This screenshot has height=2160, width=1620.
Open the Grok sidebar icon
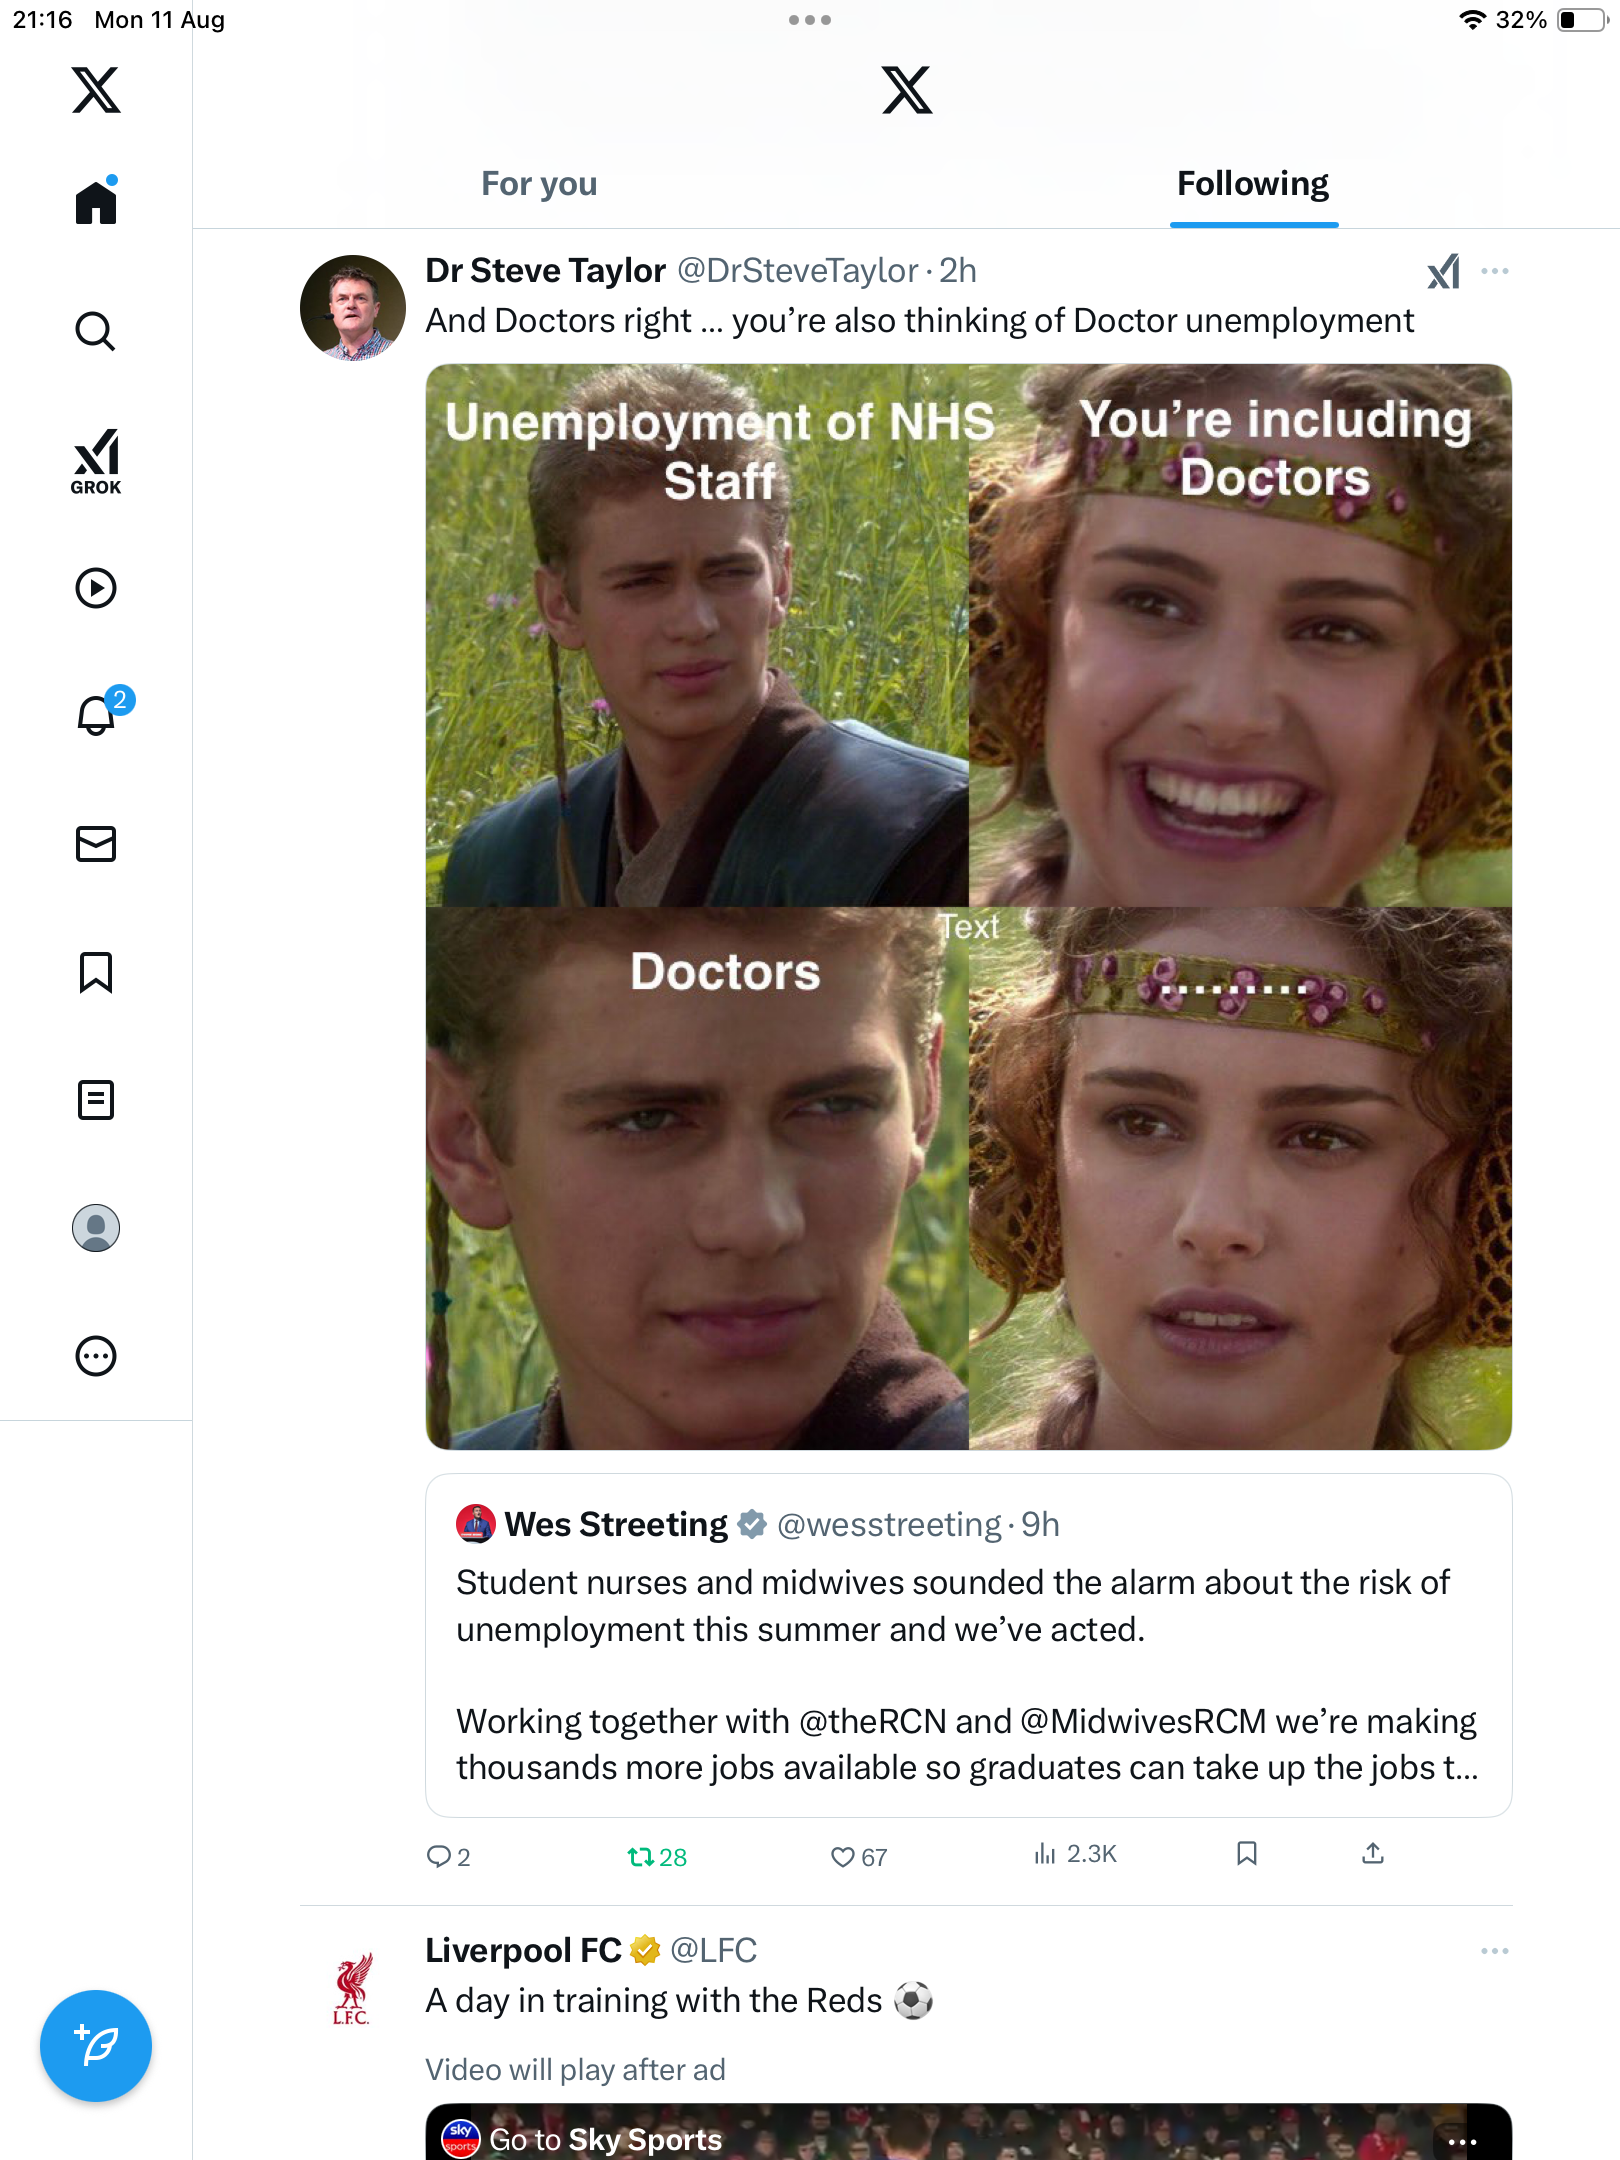pos(96,461)
